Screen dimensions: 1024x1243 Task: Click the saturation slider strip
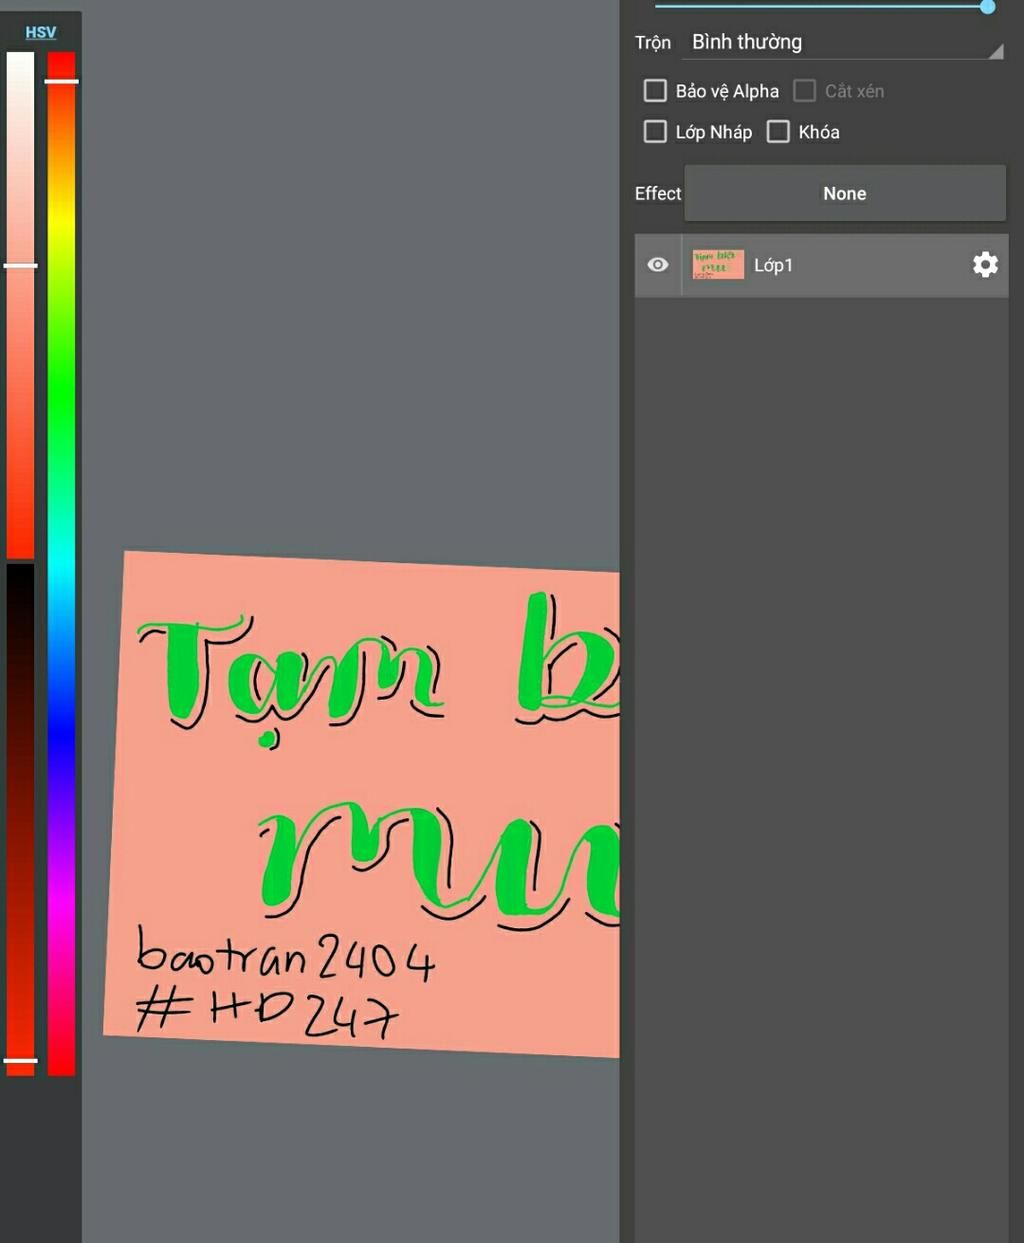coord(21,305)
